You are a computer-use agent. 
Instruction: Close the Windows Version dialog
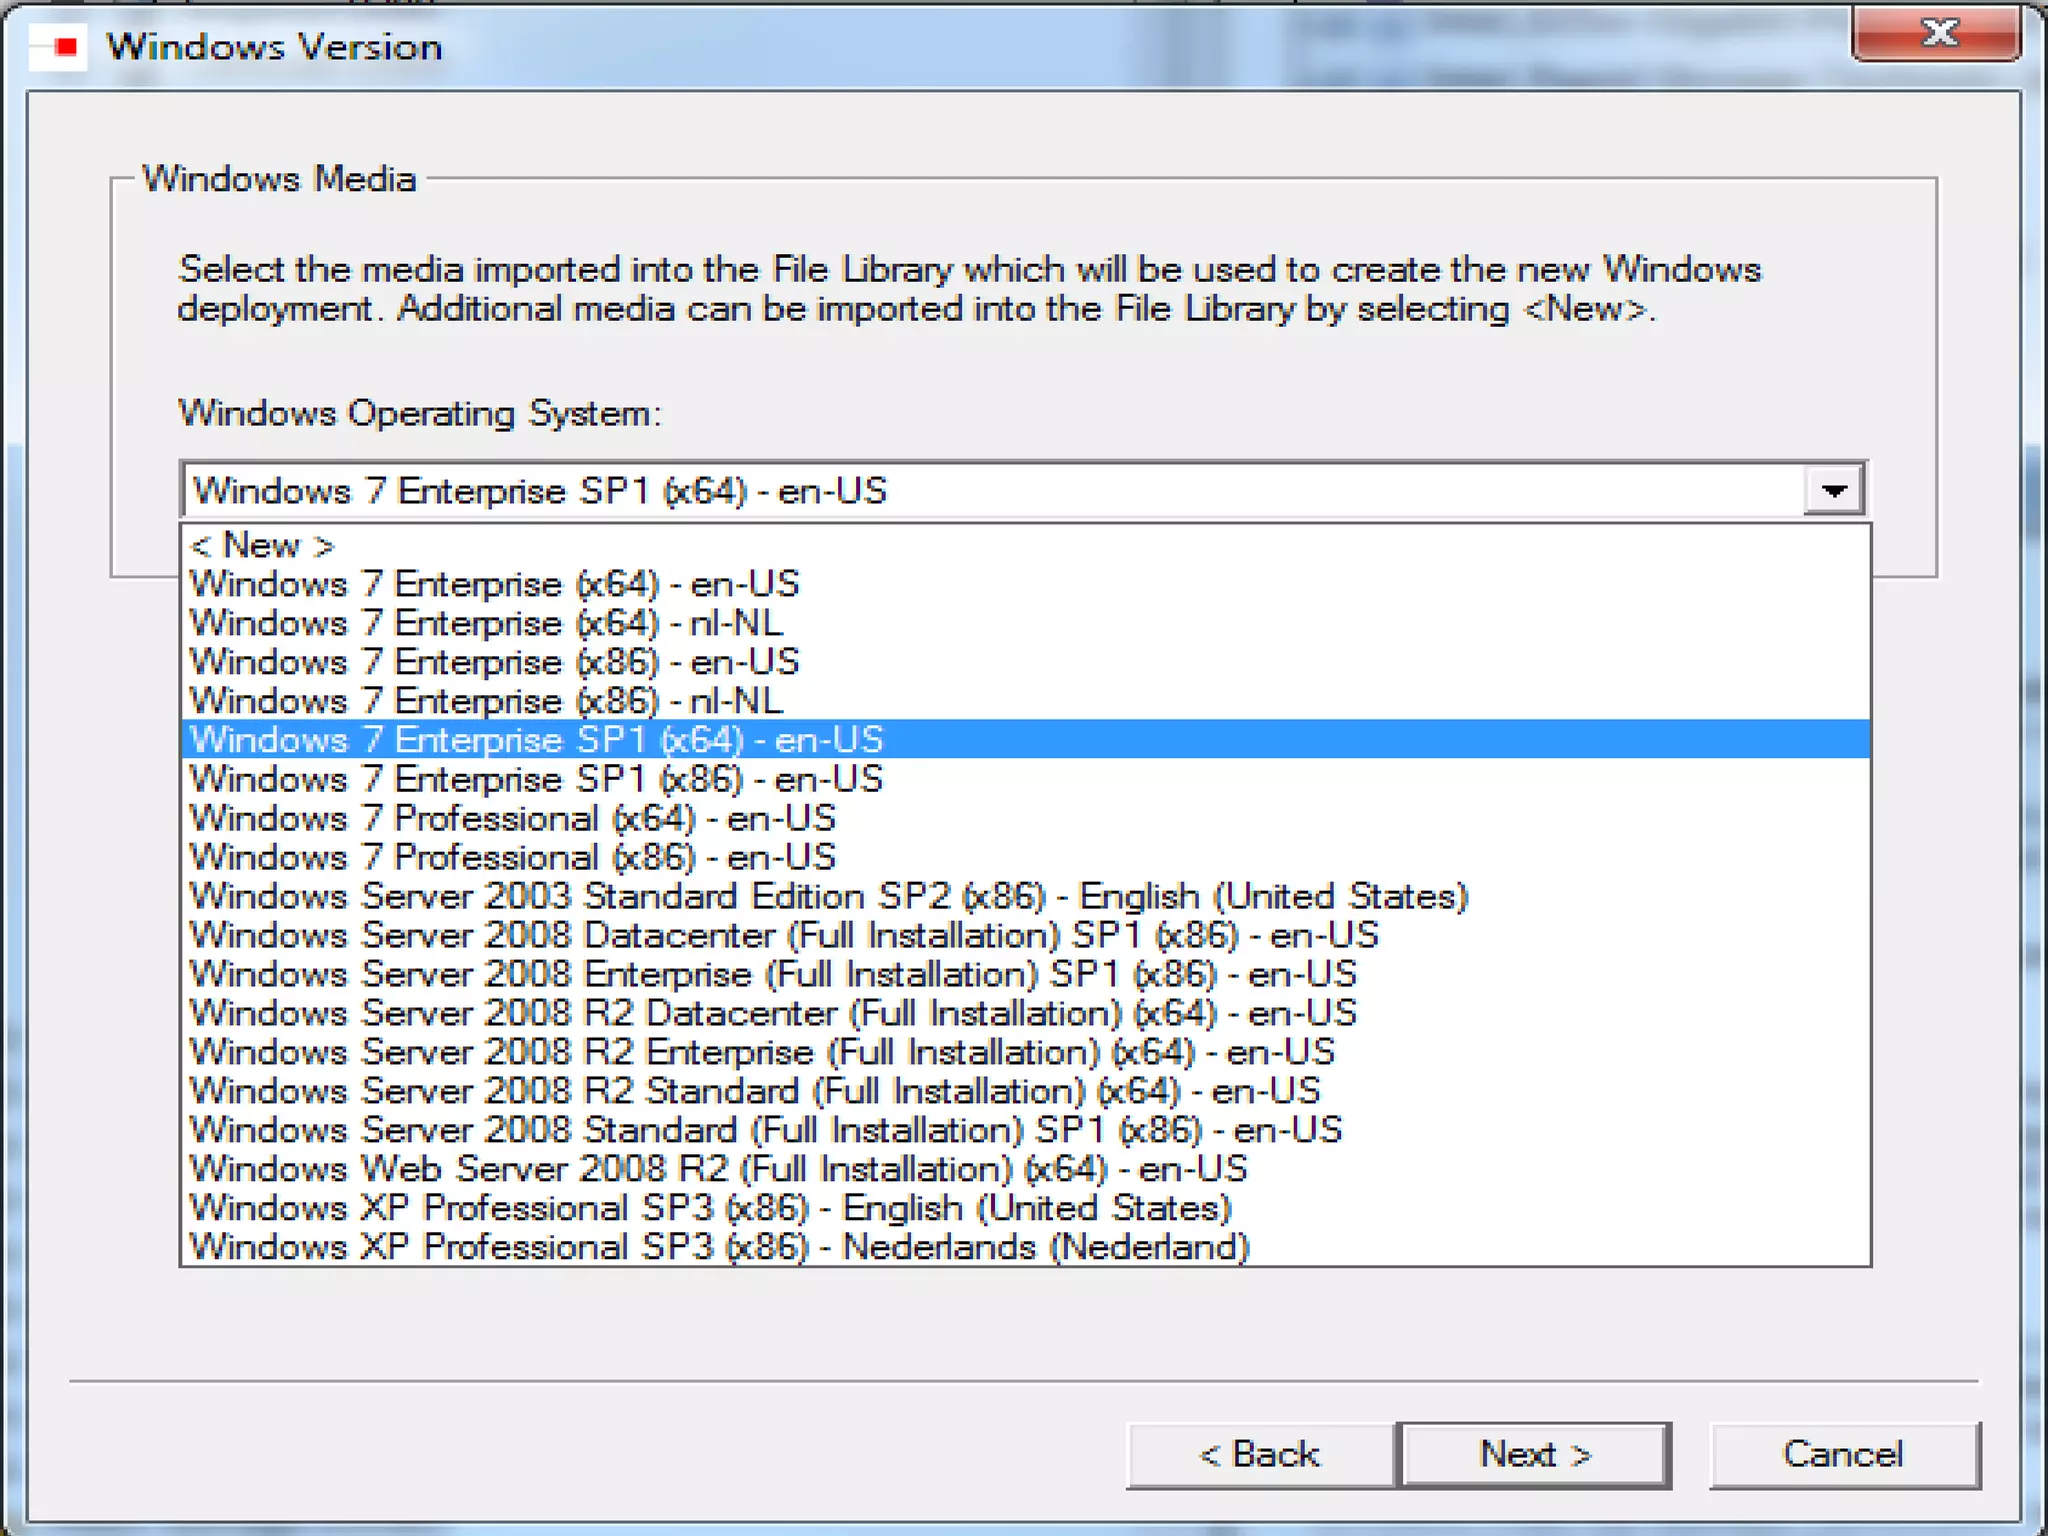(x=1938, y=33)
